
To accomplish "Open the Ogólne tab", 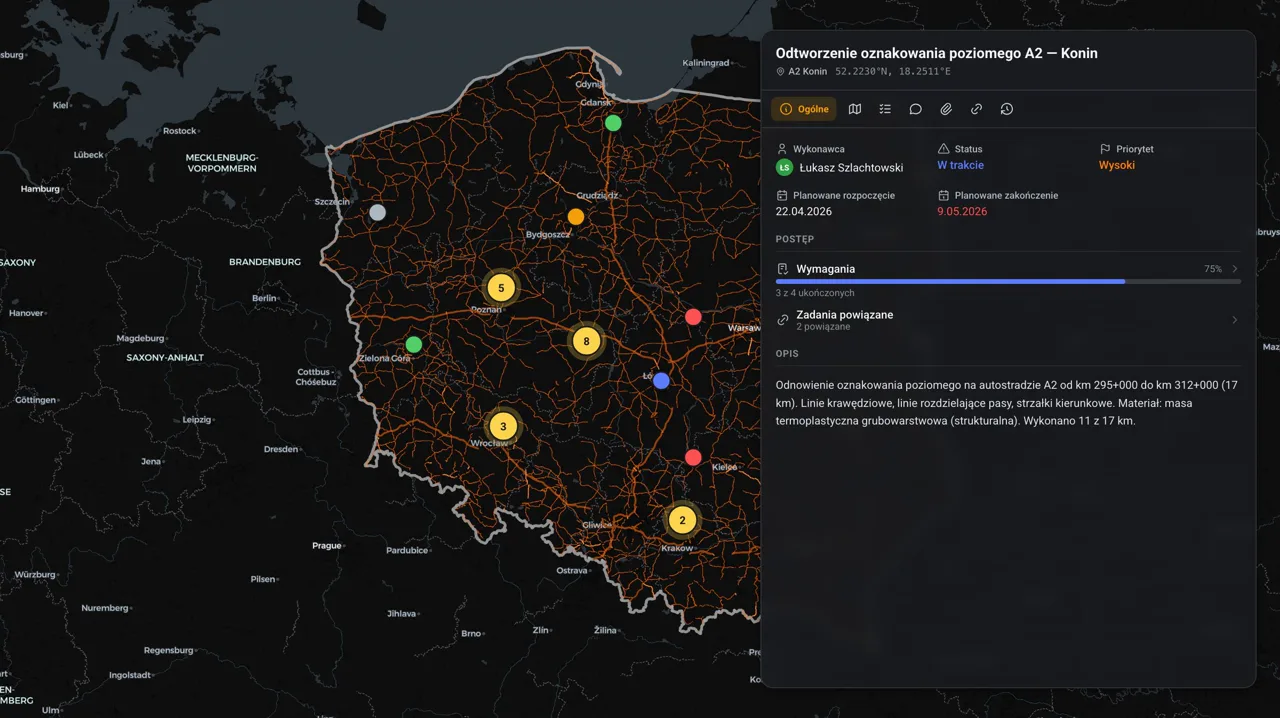I will point(804,109).
